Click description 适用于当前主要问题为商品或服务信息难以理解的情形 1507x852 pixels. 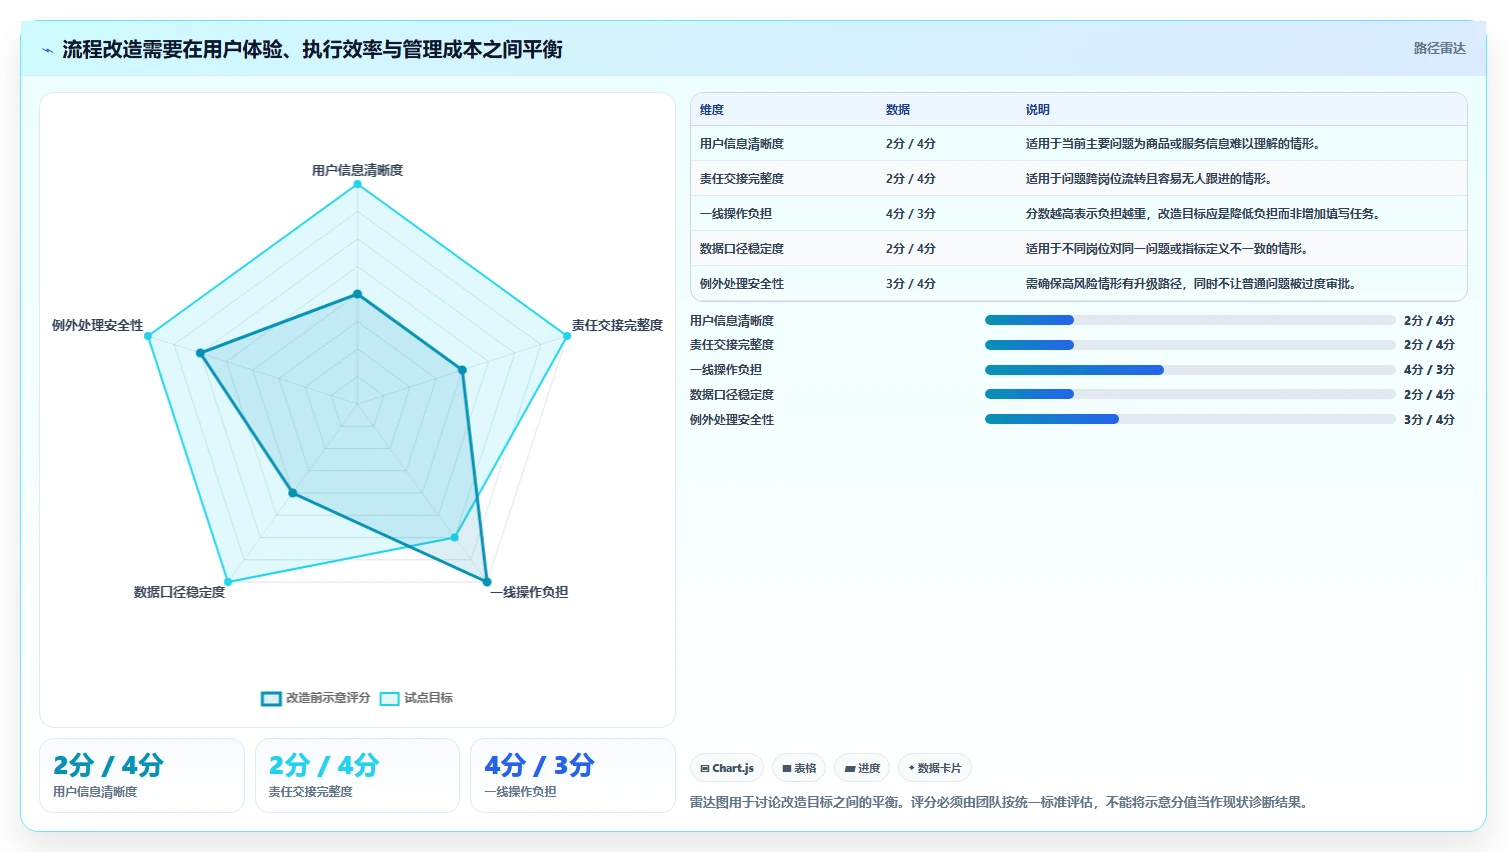point(1174,144)
